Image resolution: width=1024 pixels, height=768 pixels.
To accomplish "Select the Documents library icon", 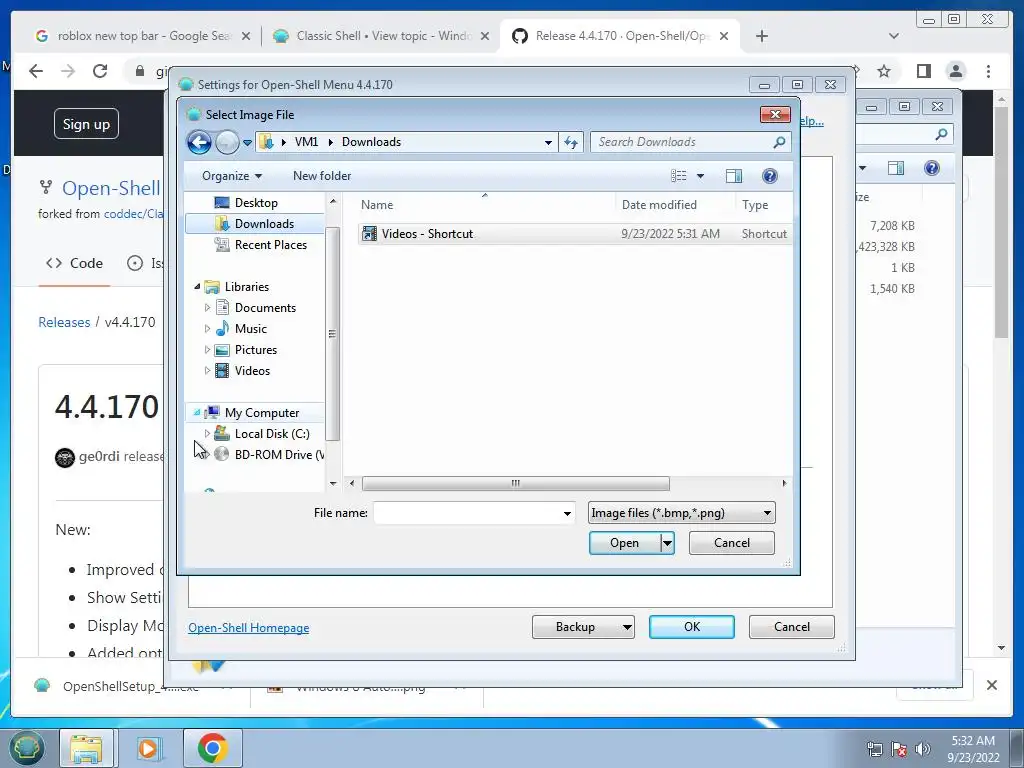I will (222, 308).
